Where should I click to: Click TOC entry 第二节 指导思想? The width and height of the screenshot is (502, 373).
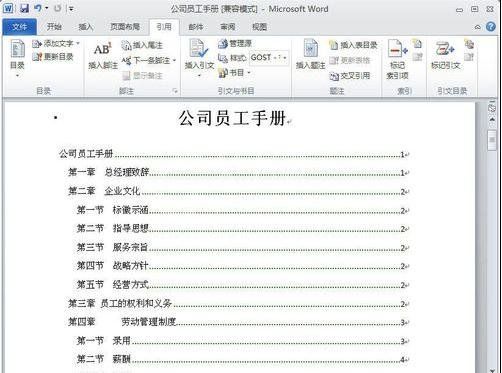[243, 229]
